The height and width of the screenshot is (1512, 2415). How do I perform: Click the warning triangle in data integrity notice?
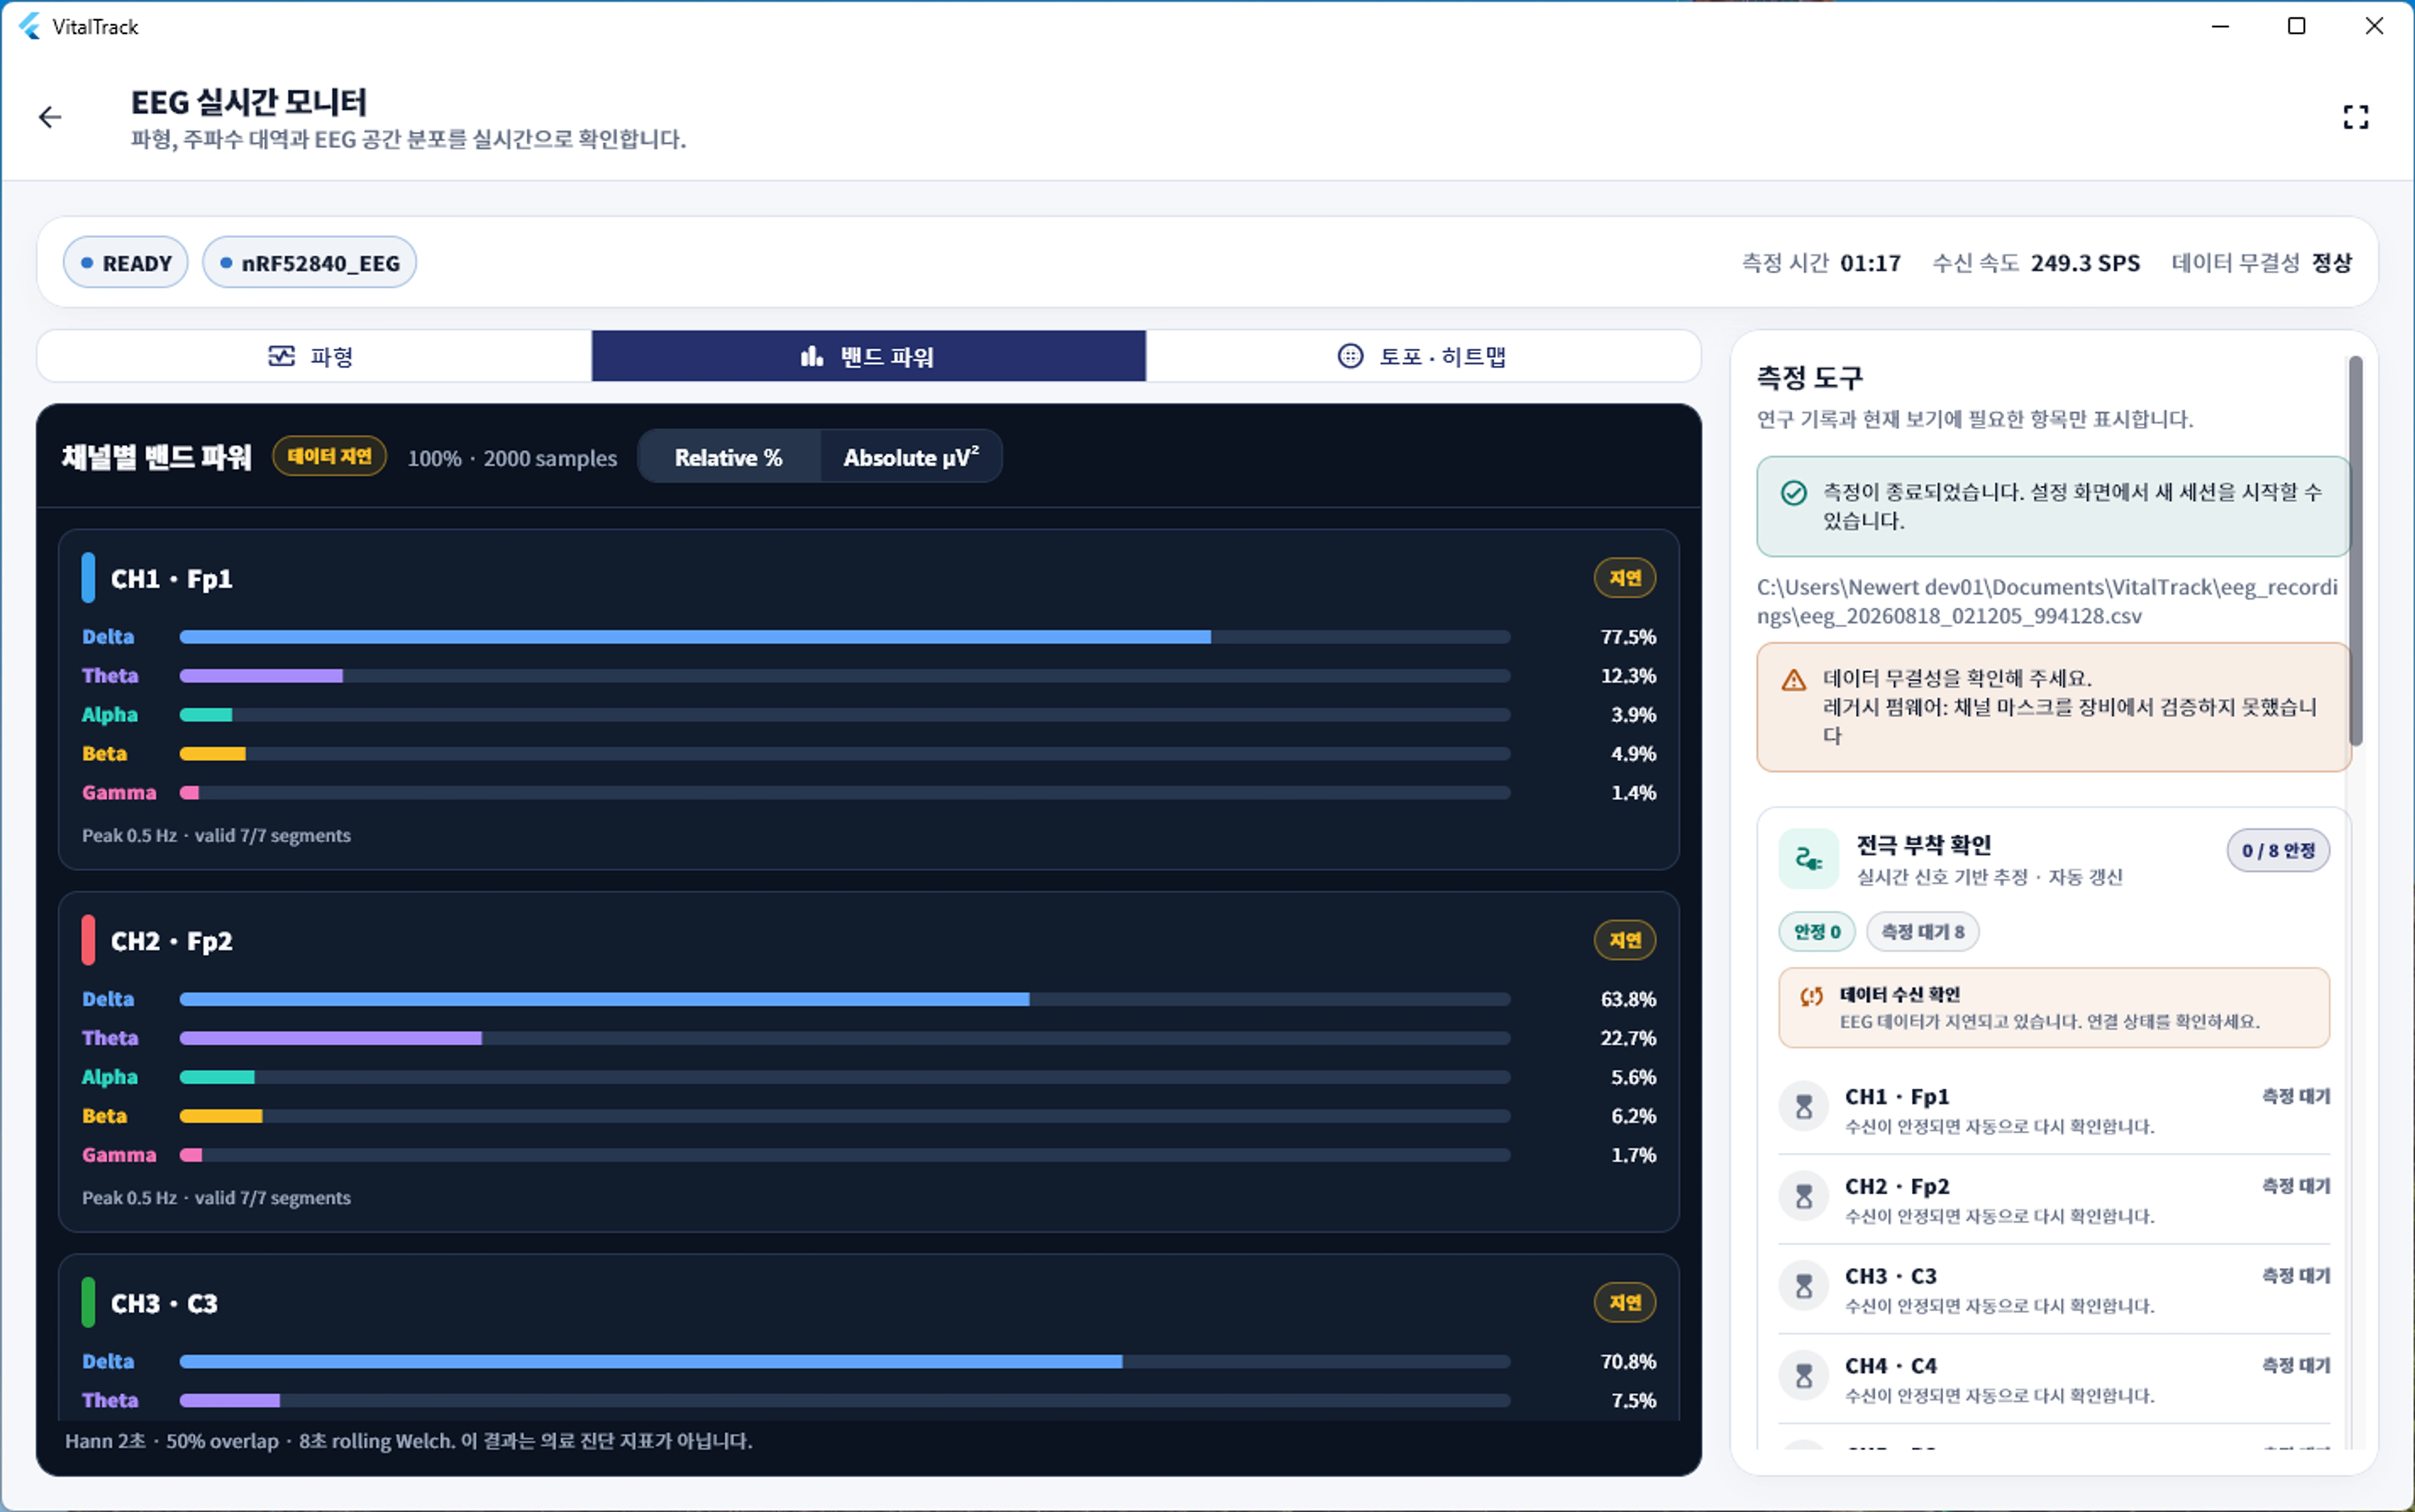[1794, 680]
